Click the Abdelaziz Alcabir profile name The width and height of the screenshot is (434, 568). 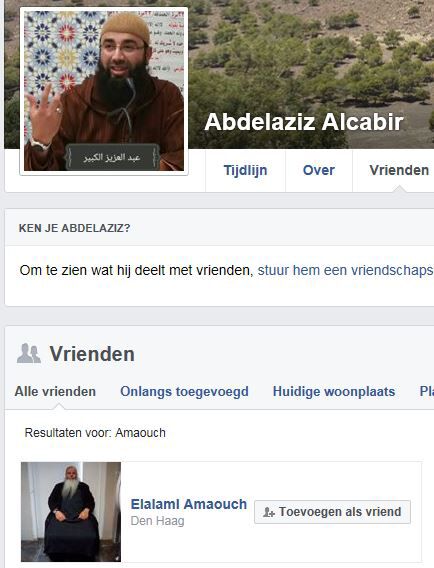point(304,122)
